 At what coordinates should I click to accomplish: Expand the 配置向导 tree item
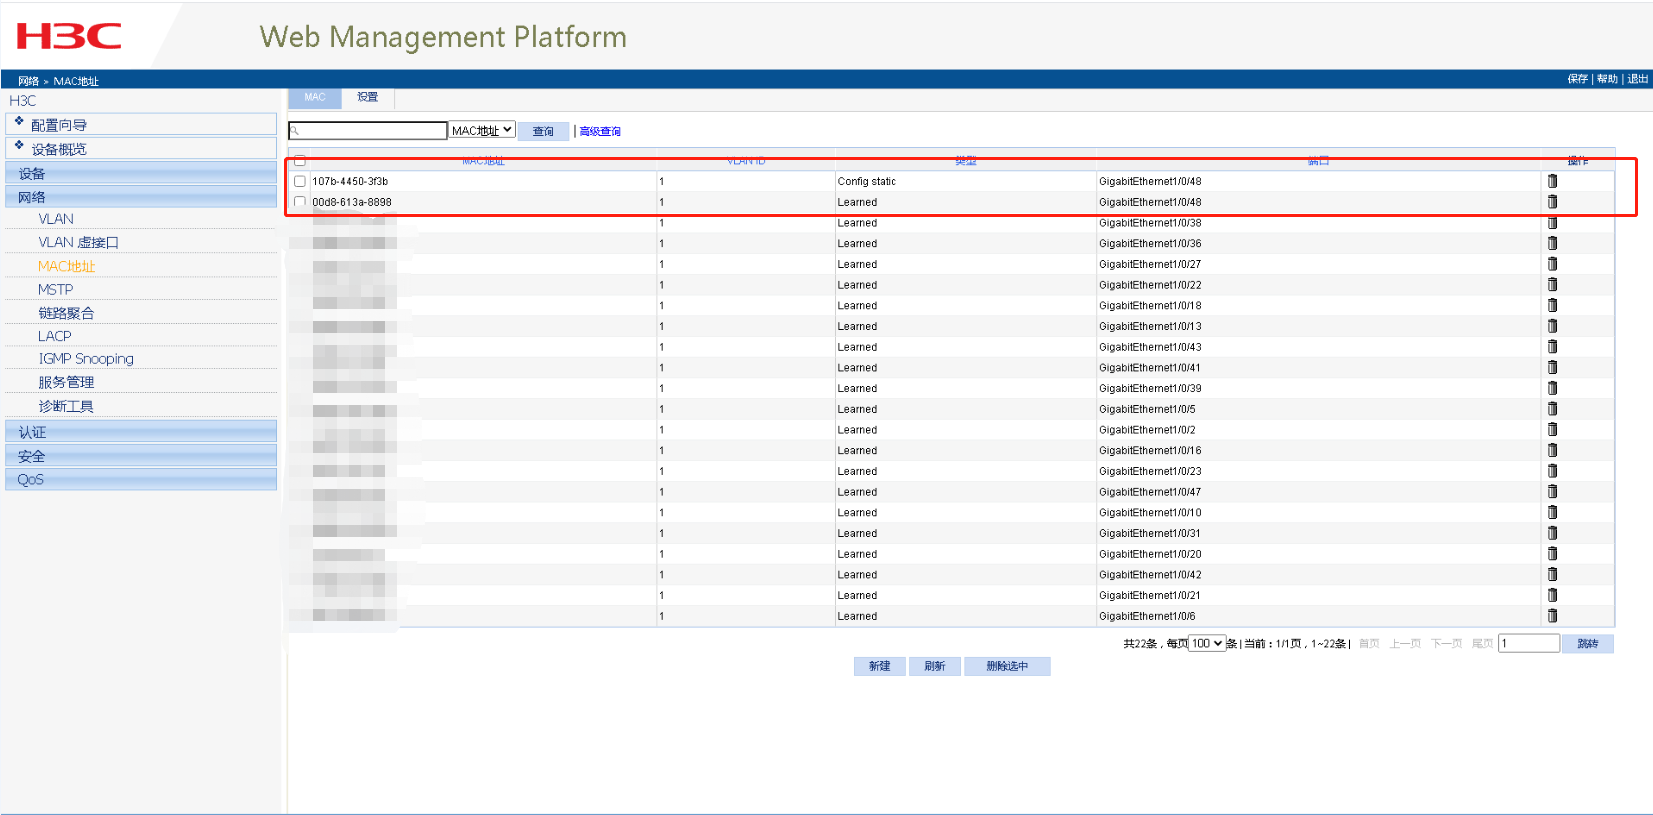[59, 125]
